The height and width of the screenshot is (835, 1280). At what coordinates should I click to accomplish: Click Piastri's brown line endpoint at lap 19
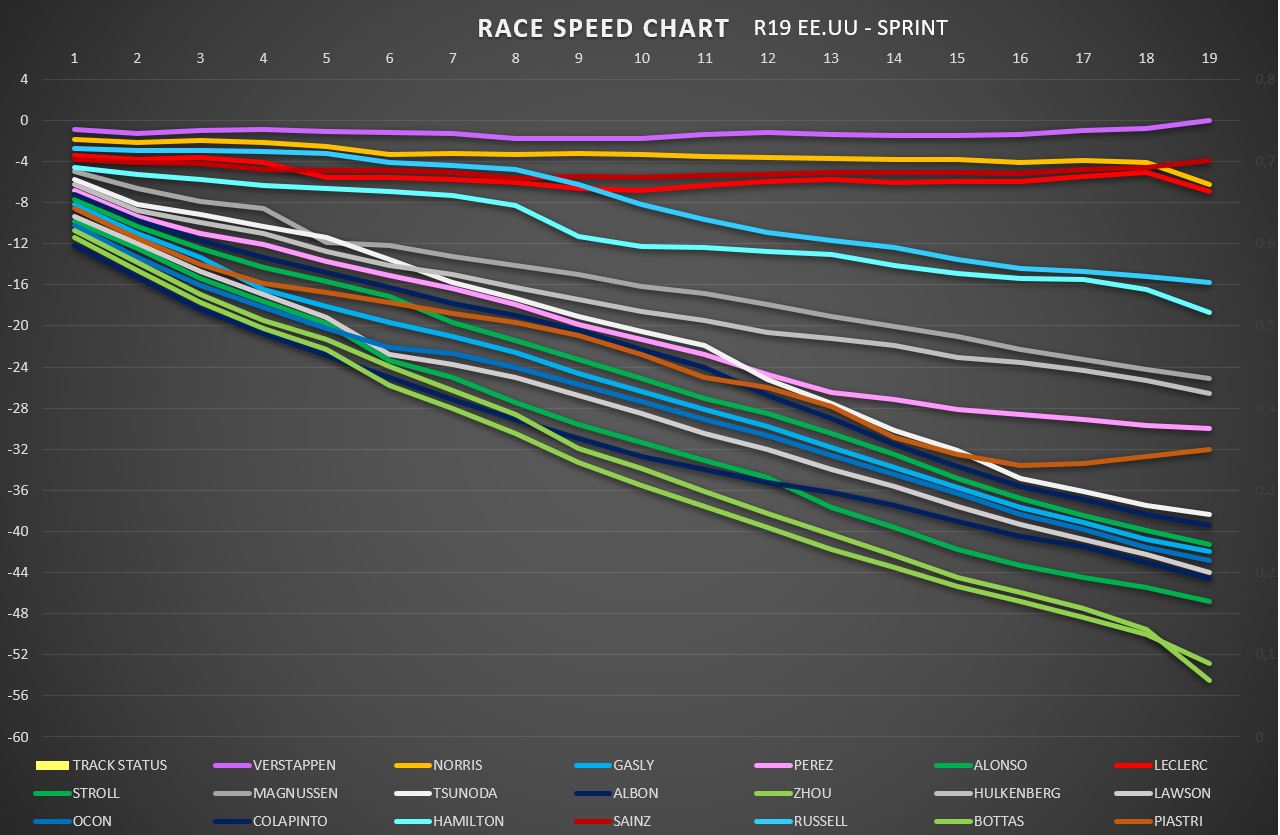coord(1209,449)
